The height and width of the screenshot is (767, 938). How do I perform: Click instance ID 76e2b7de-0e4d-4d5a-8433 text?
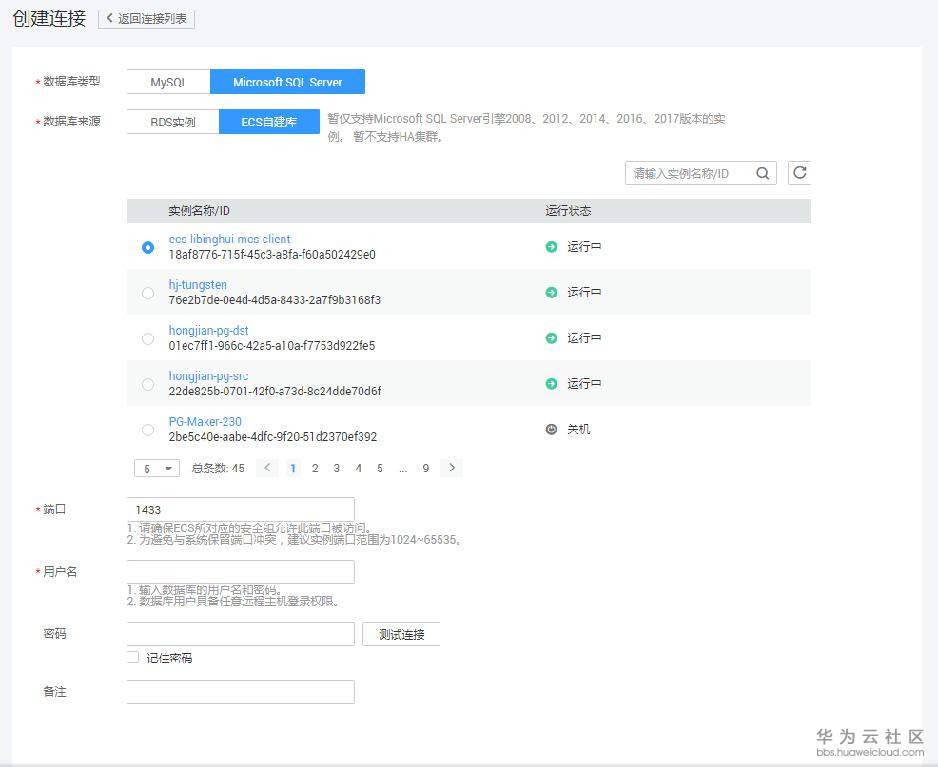click(x=275, y=300)
